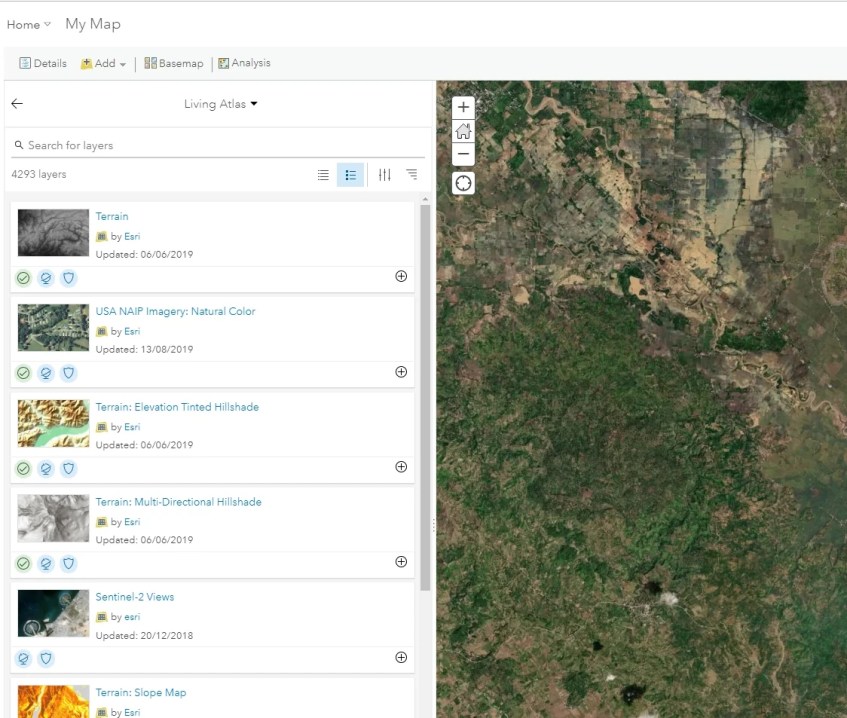
Task: Click authoritative badge on USA NAIP card
Action: (x=23, y=373)
